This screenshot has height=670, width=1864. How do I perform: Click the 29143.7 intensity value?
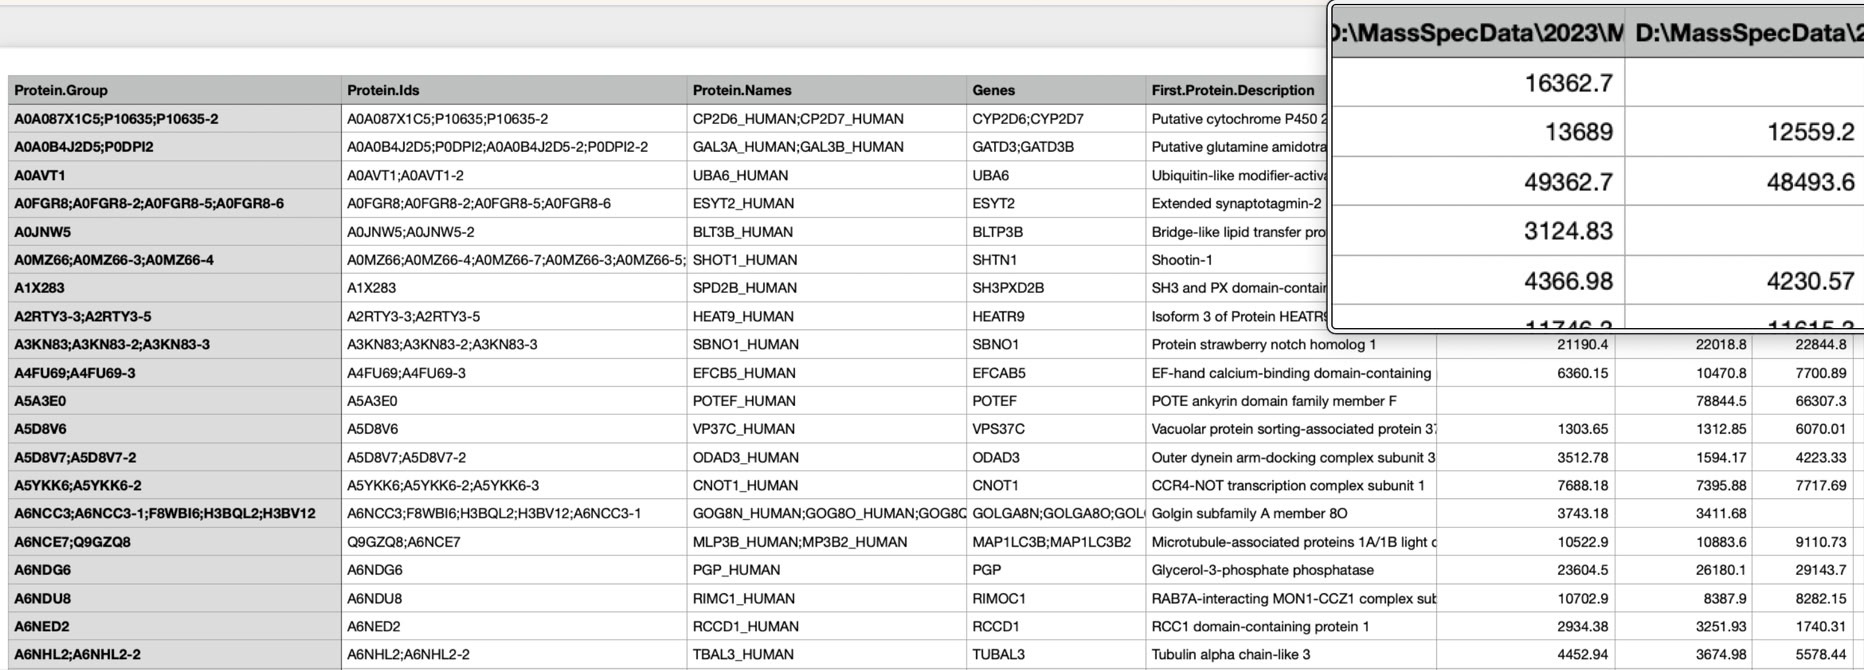(x=1820, y=570)
